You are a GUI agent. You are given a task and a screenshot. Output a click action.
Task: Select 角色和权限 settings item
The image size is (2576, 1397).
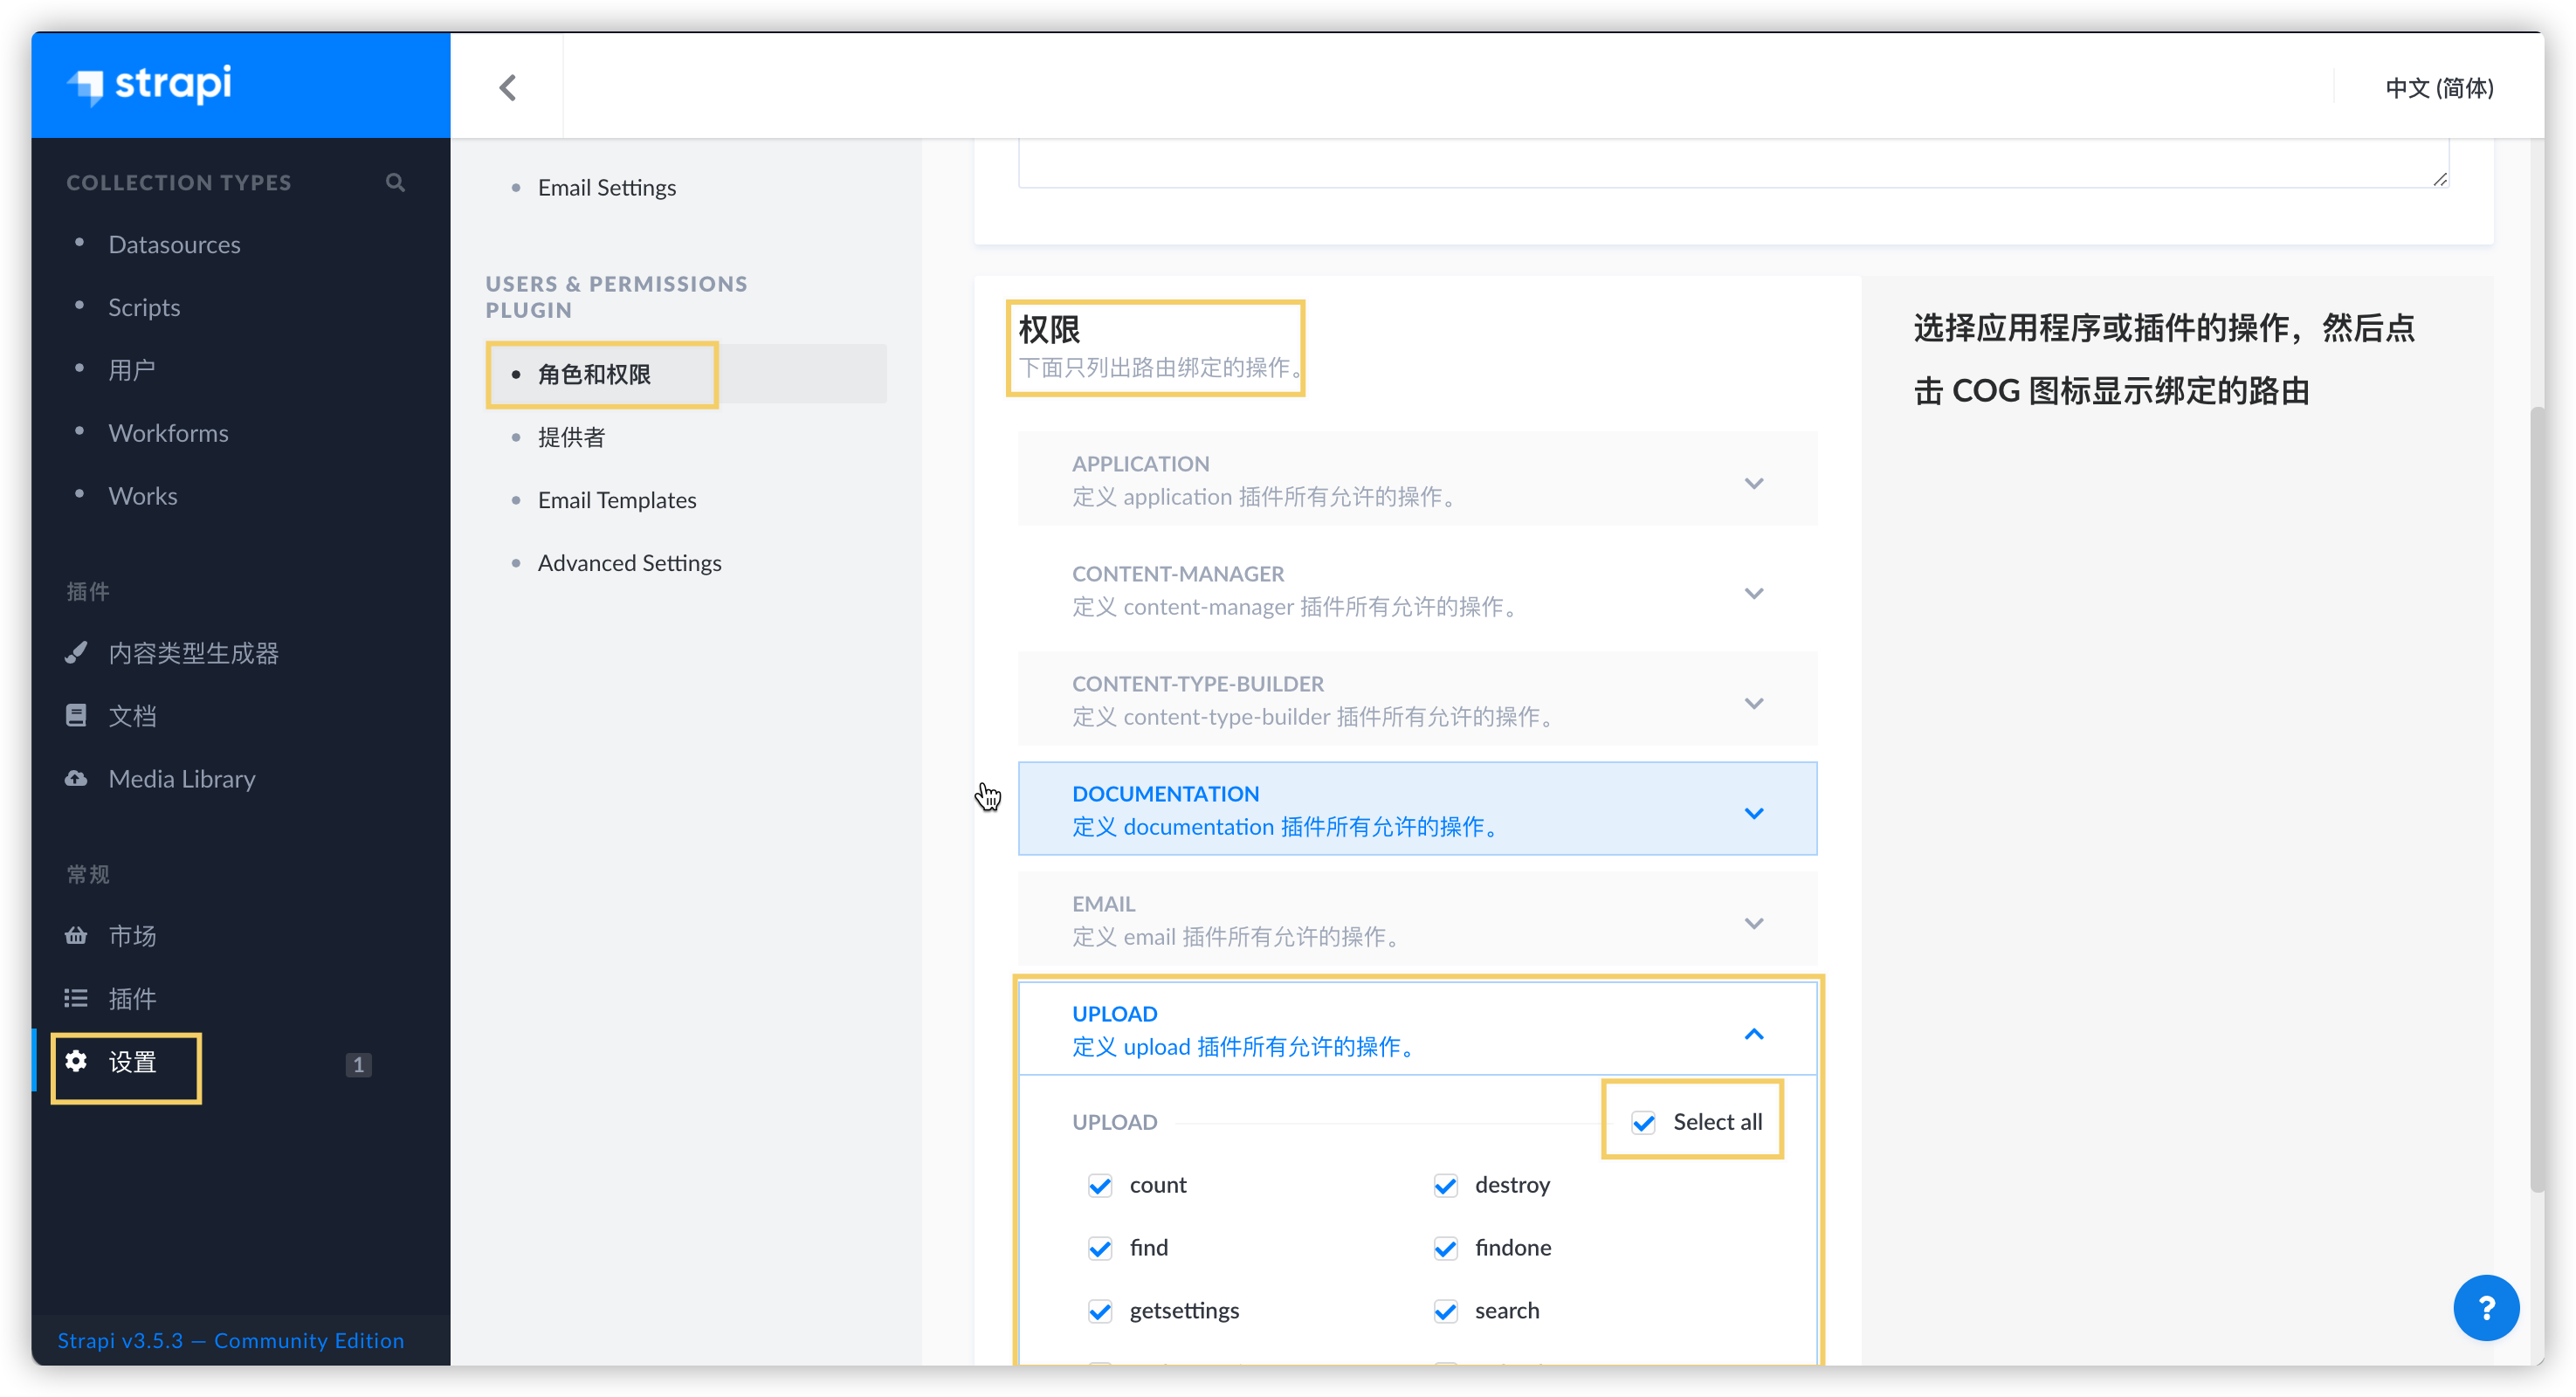pyautogui.click(x=686, y=374)
